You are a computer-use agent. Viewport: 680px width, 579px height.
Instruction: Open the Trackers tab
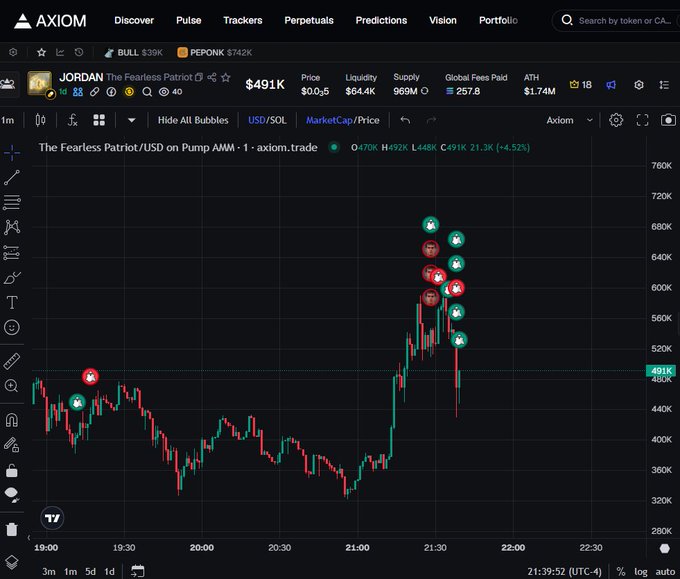pyautogui.click(x=243, y=20)
